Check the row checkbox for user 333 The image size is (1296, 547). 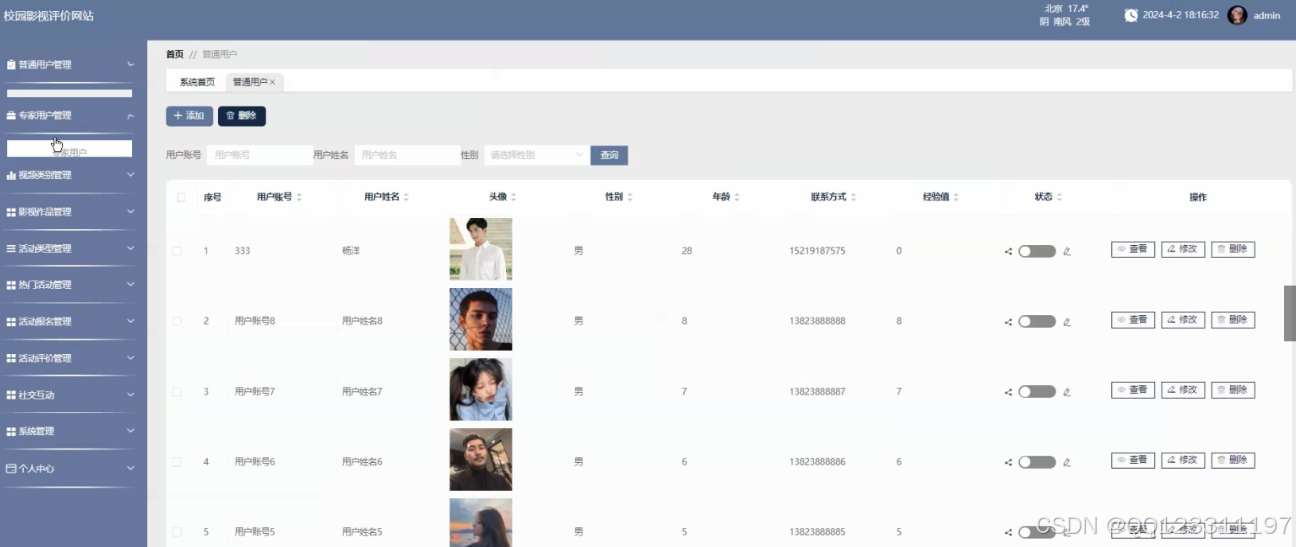177,251
